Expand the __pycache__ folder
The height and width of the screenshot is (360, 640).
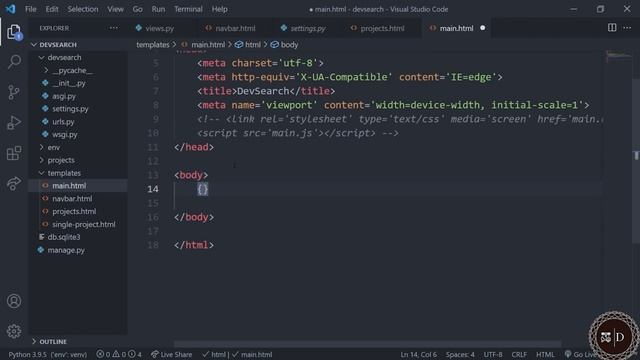click(x=72, y=70)
